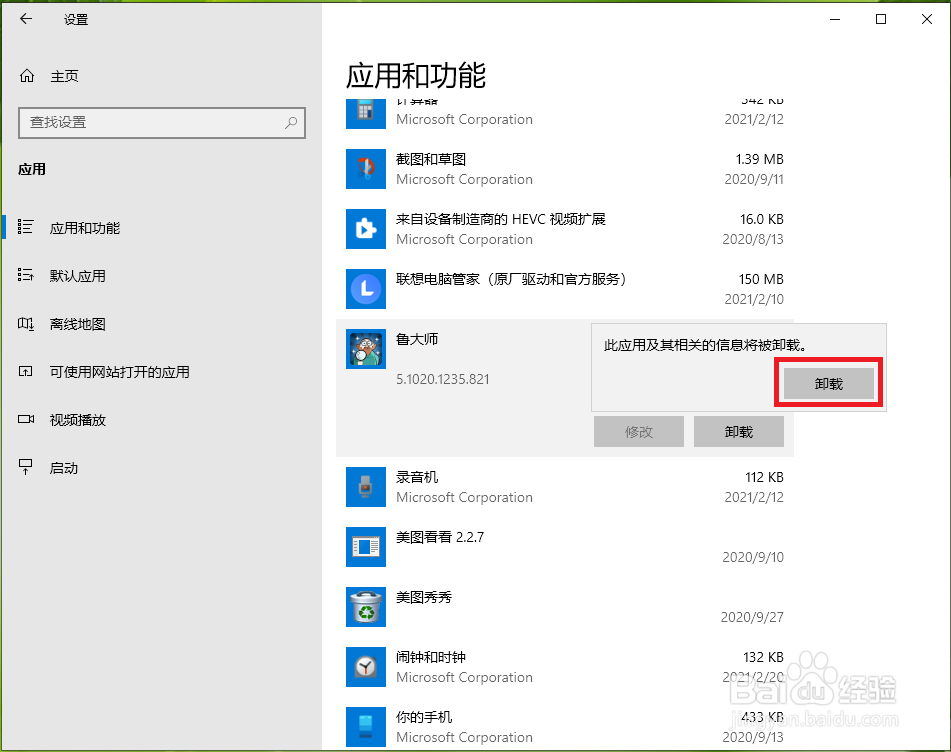Click the 150 MB size value
This screenshot has height=752, width=951.
pyautogui.click(x=761, y=279)
